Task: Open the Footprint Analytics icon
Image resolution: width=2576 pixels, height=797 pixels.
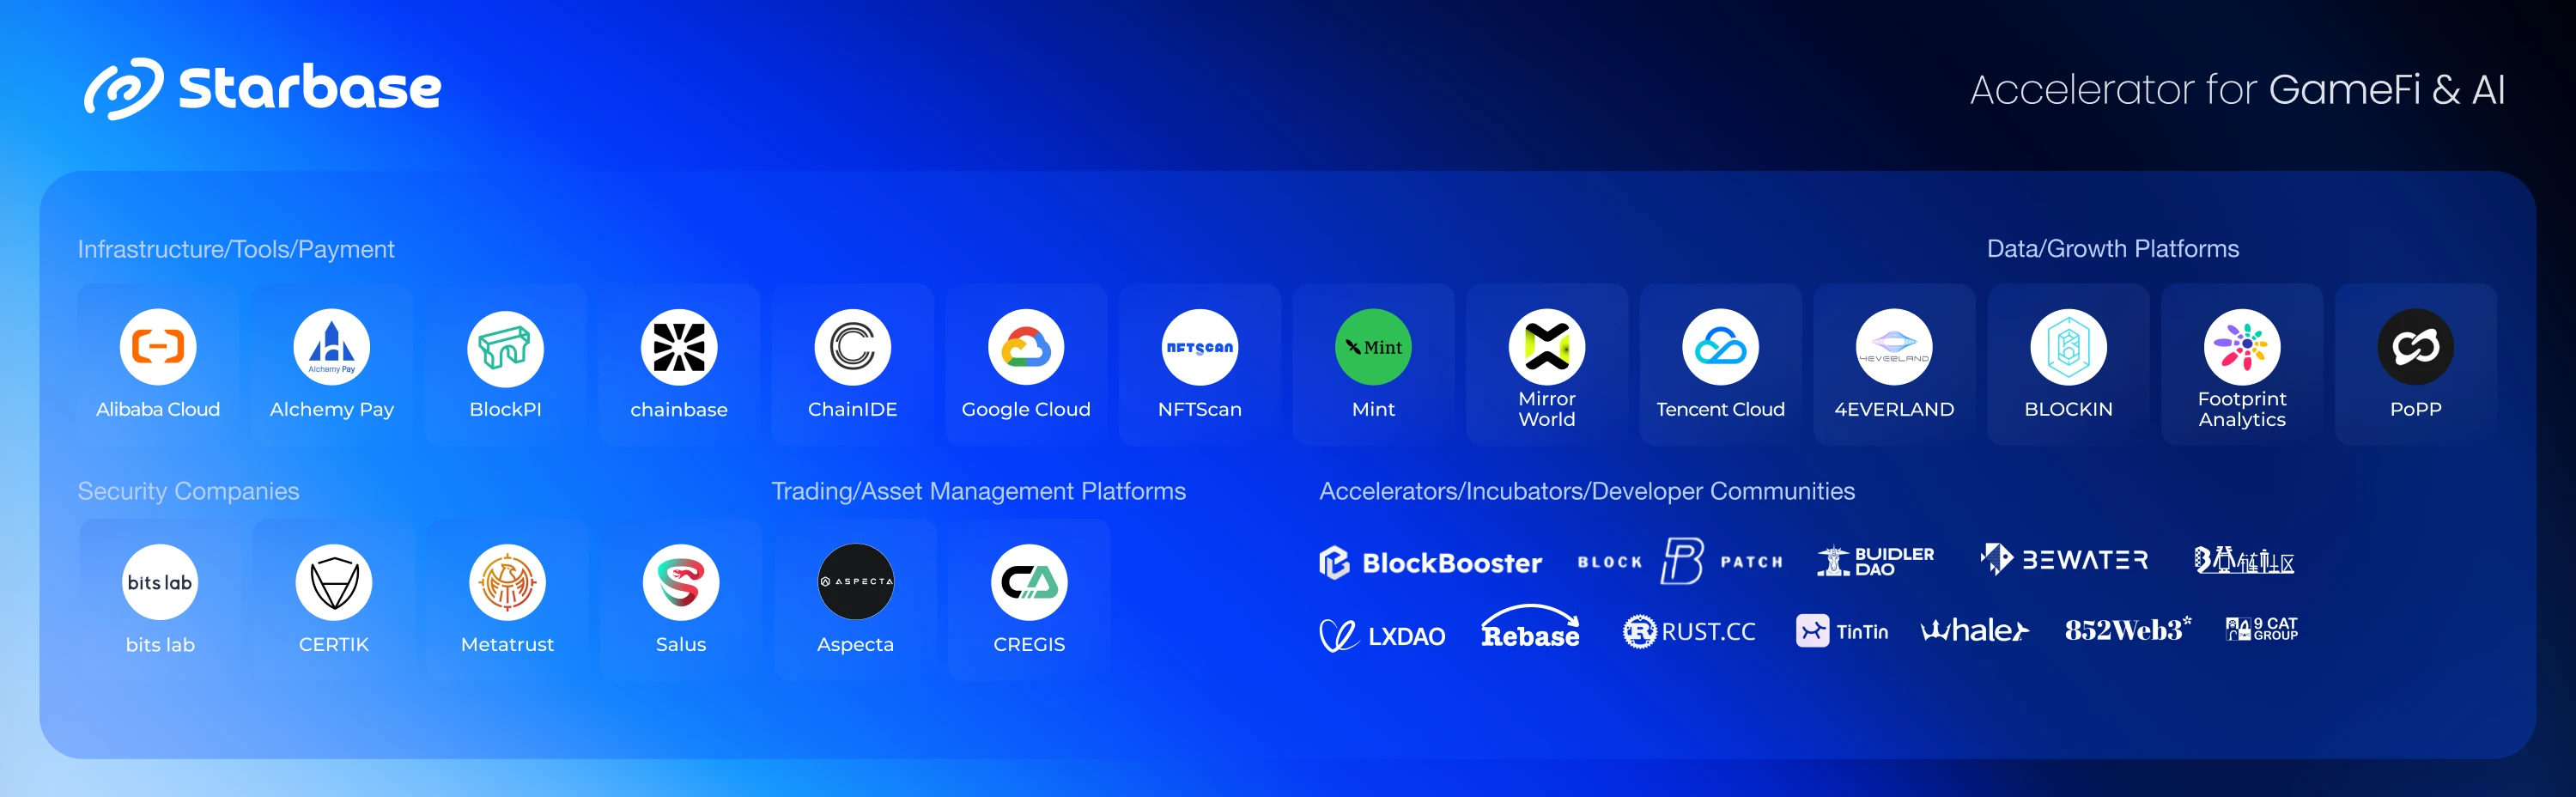Action: [x=2242, y=347]
